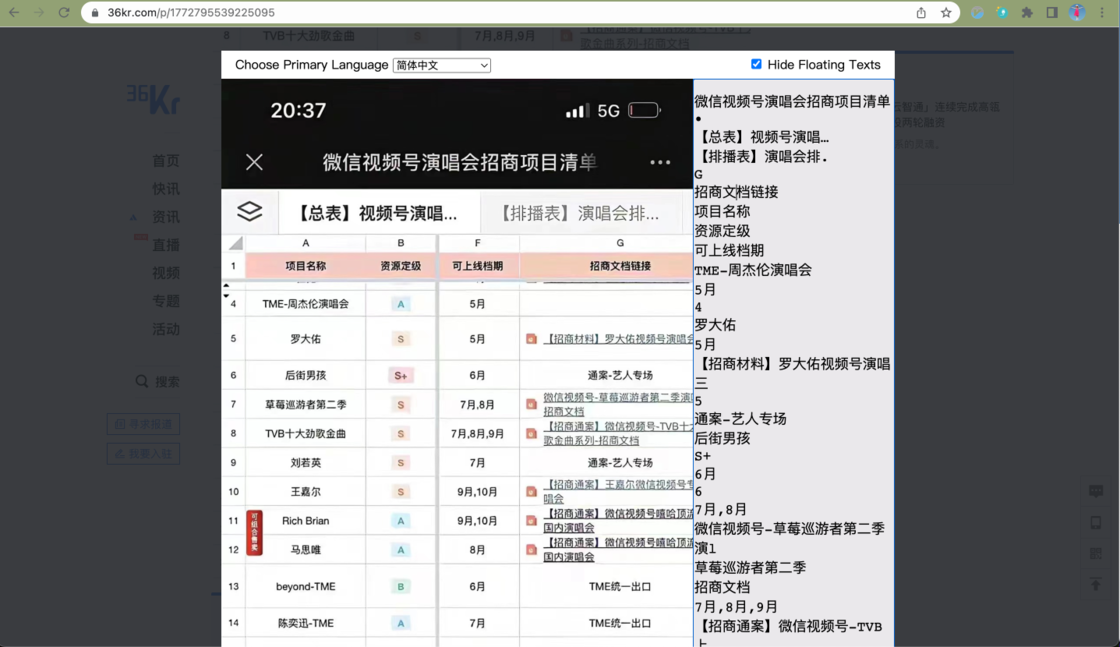Switch to the 【总表】视频号演唱 tab

click(x=377, y=213)
